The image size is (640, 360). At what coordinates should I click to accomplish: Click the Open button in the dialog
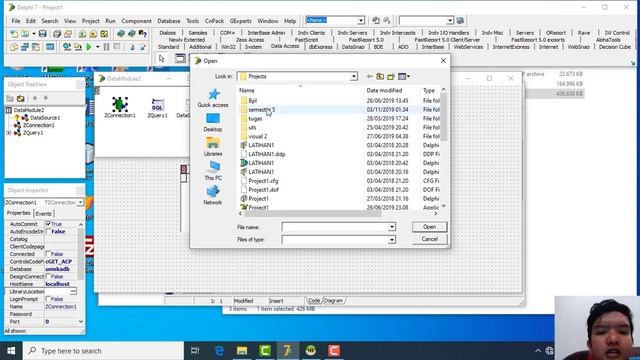(429, 227)
